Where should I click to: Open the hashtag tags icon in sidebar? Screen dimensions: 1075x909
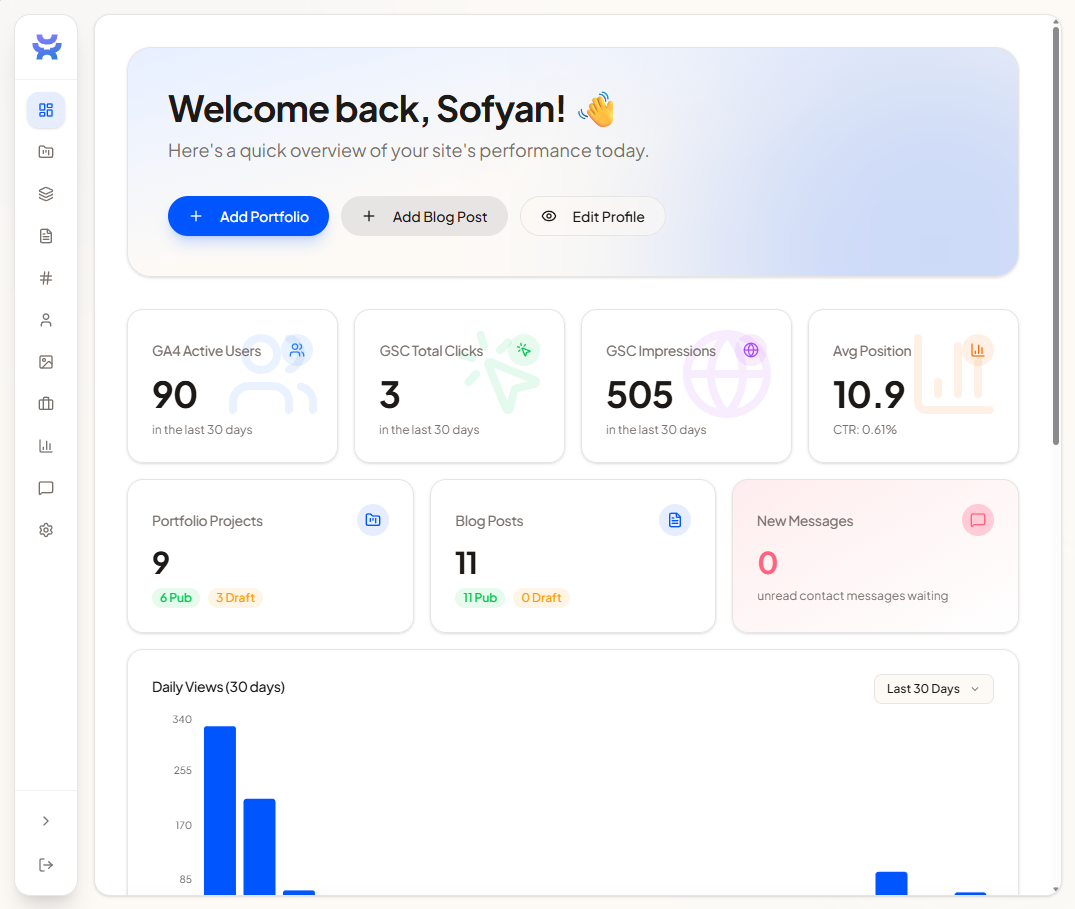[46, 278]
